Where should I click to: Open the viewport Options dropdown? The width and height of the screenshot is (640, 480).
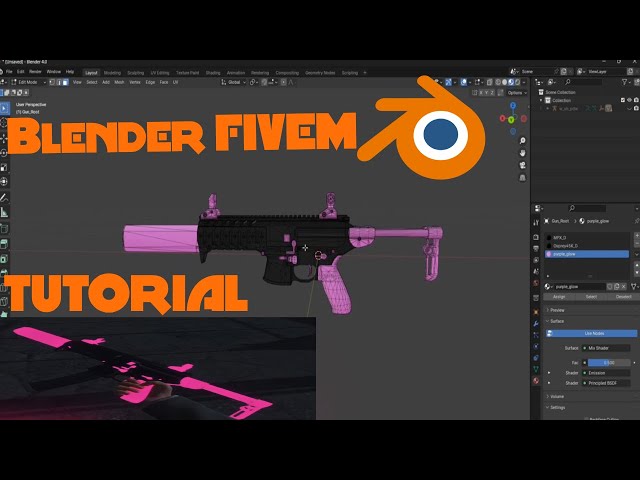517,93
